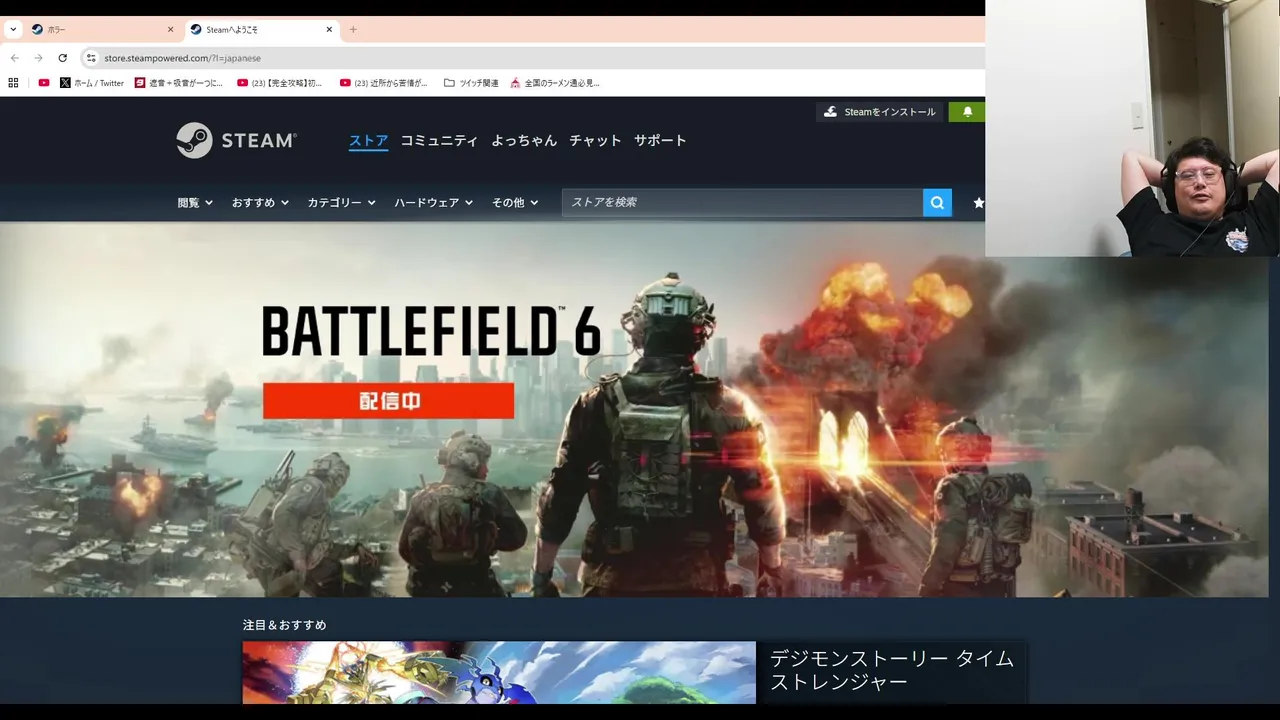Close the ホラー browser tab

tap(170, 29)
